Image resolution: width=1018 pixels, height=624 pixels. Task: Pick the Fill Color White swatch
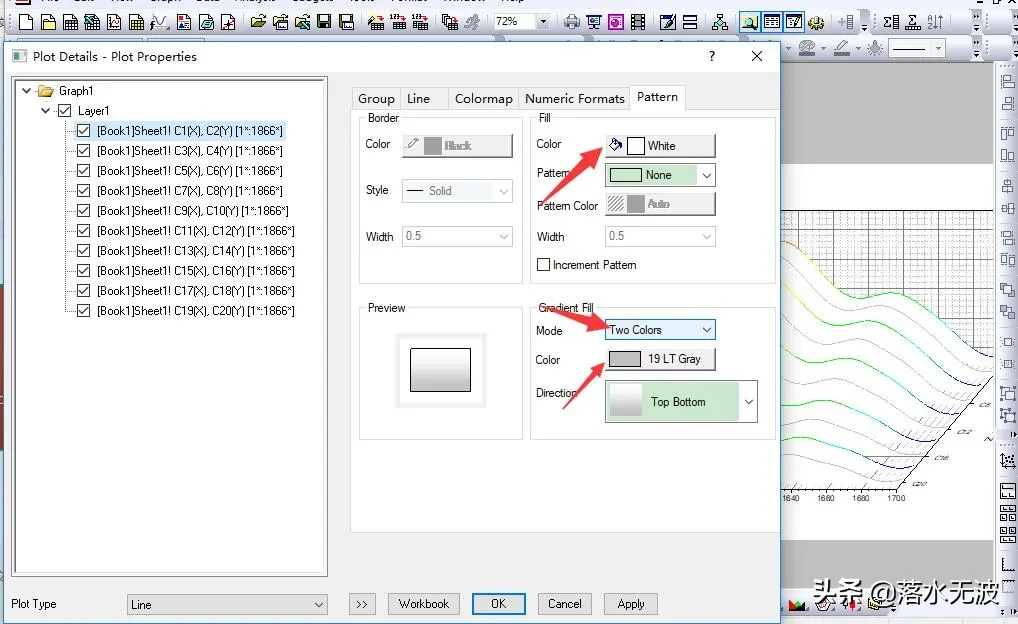(660, 145)
